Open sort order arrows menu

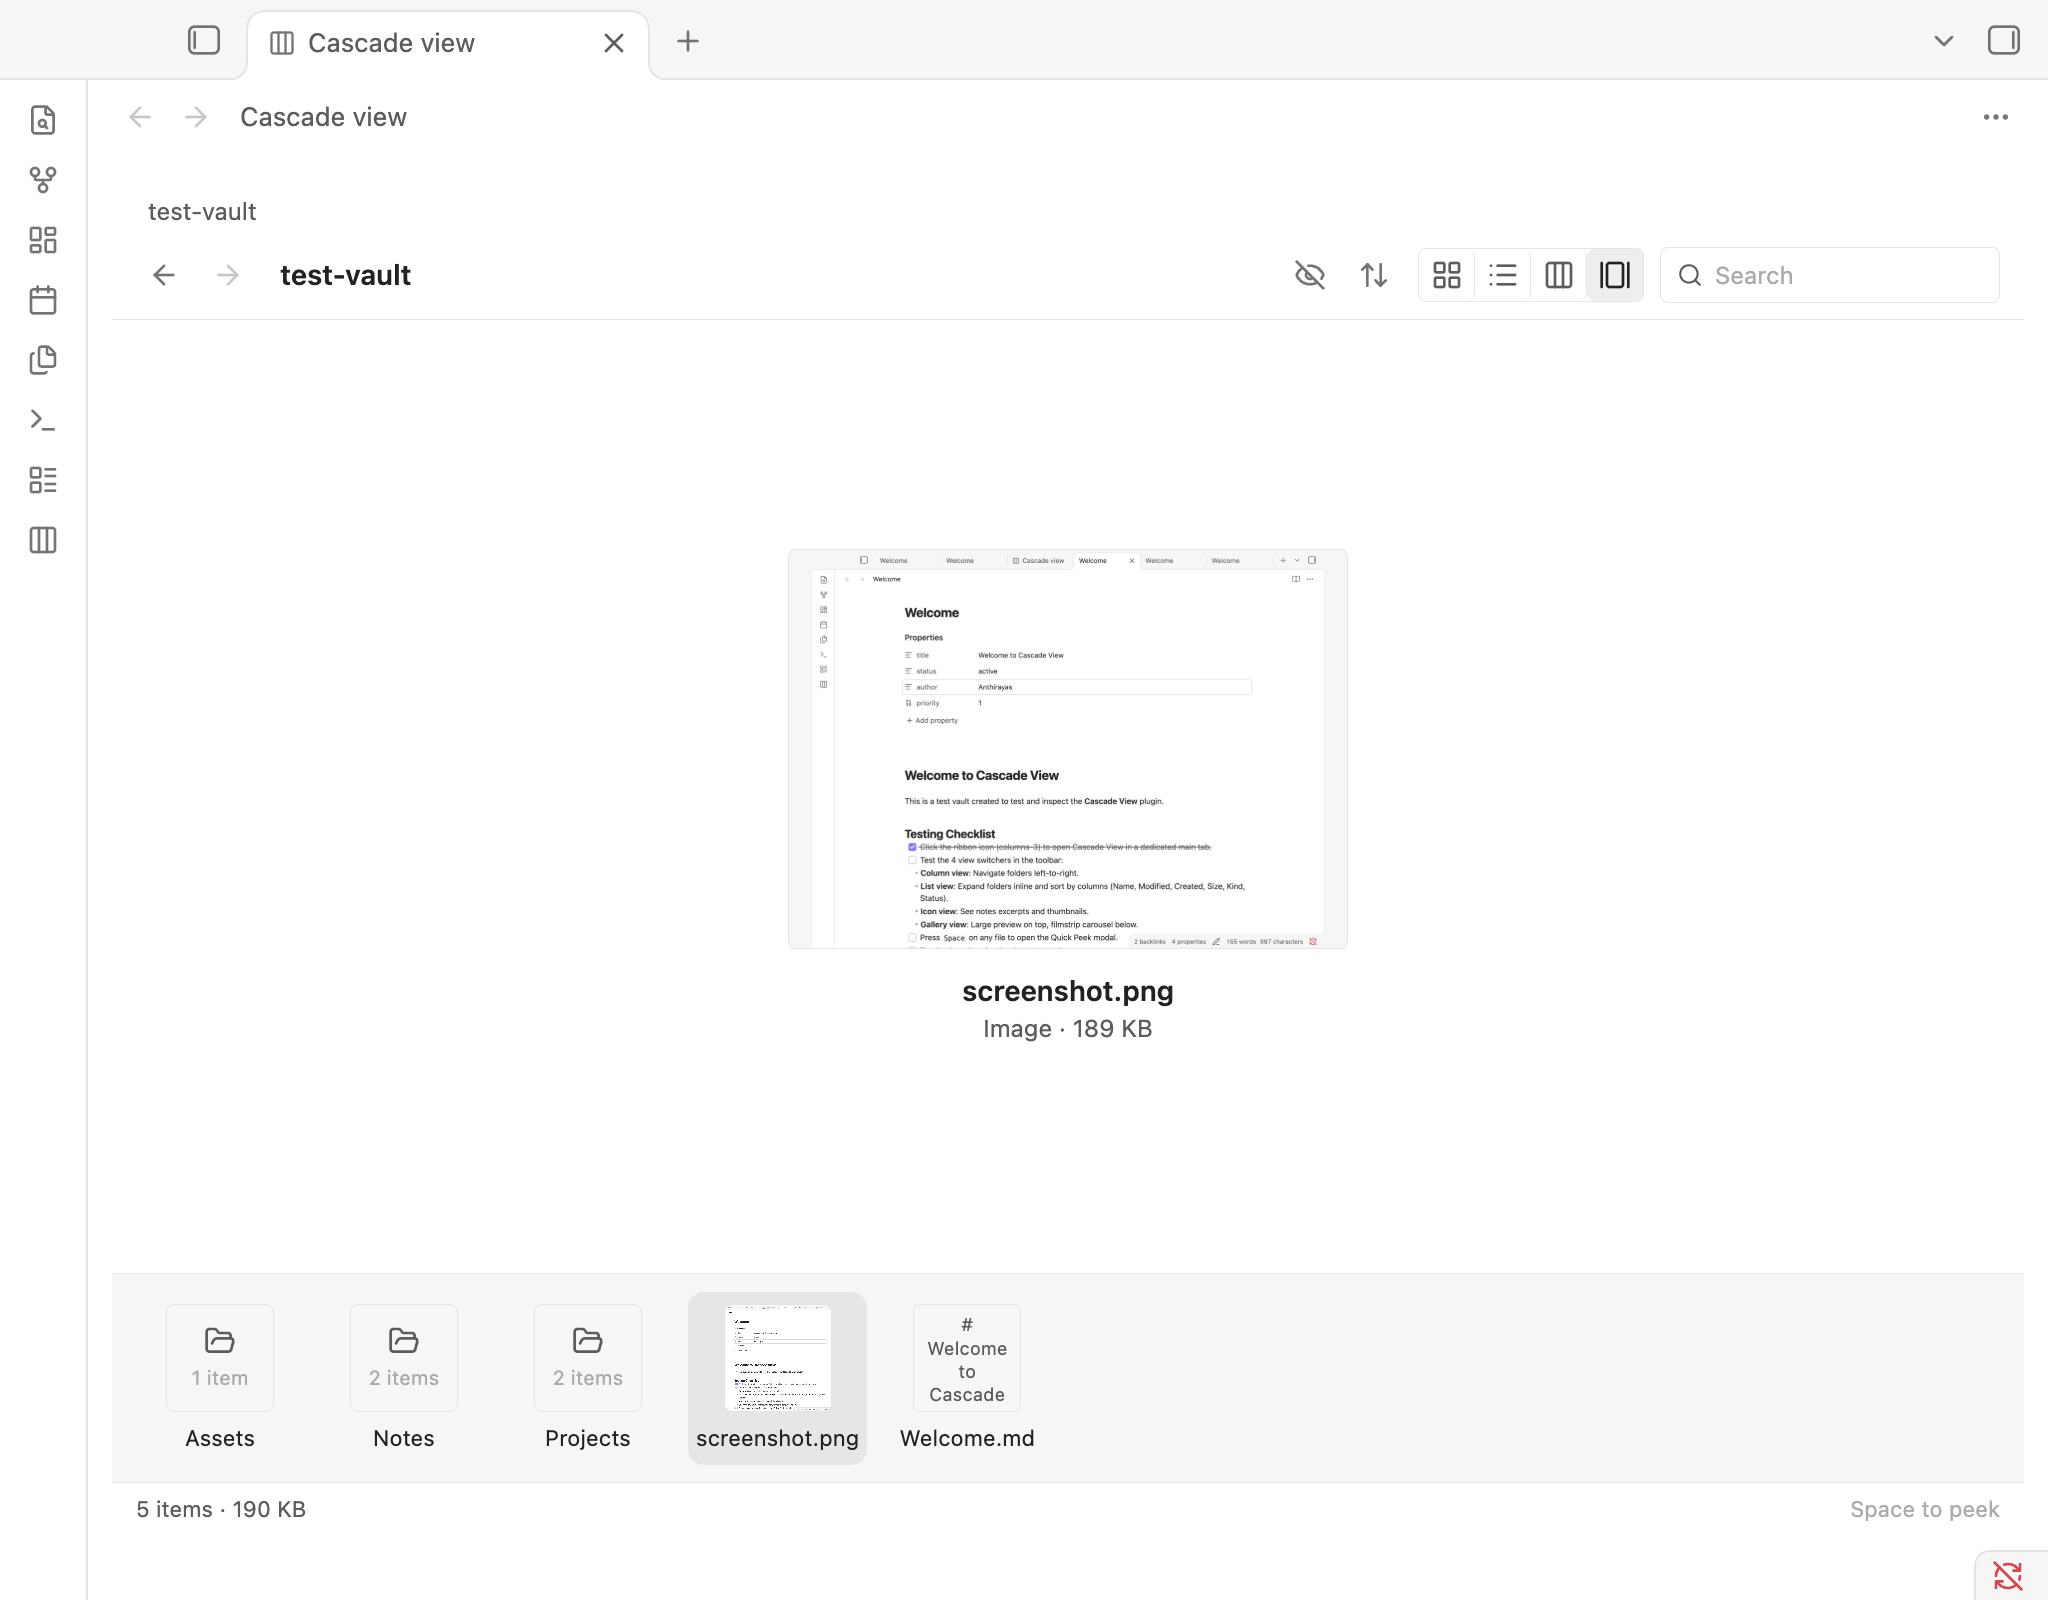[1374, 275]
